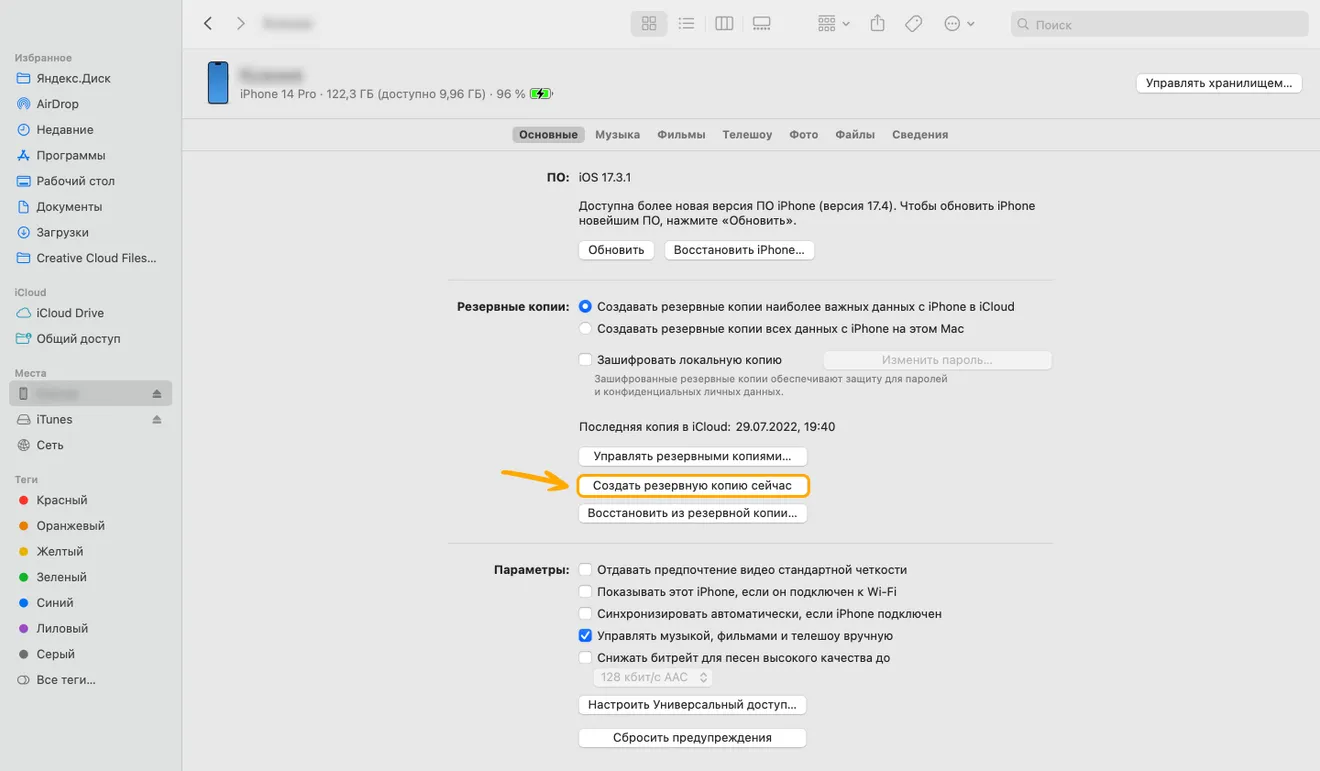Click the Поиск search field
The image size is (1320, 771).
[1160, 24]
